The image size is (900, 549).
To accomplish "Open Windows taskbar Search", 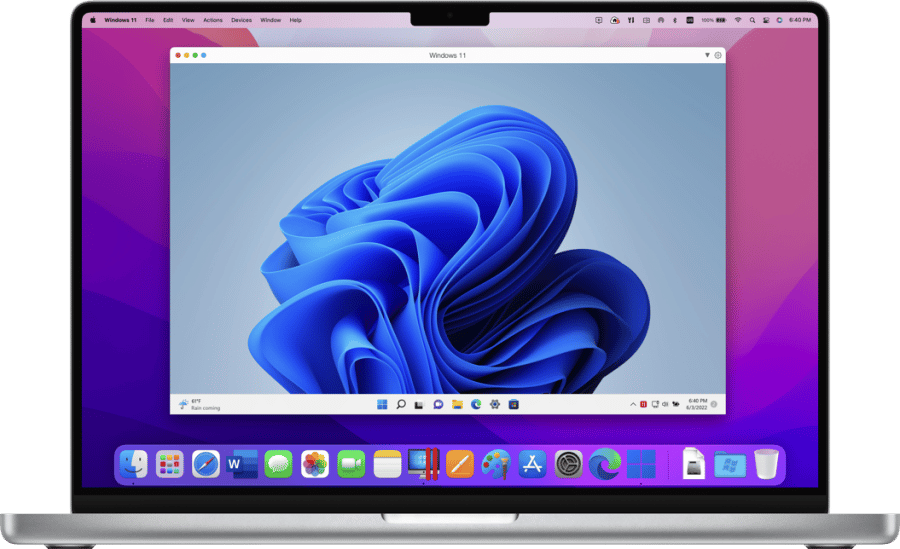I will coord(401,404).
